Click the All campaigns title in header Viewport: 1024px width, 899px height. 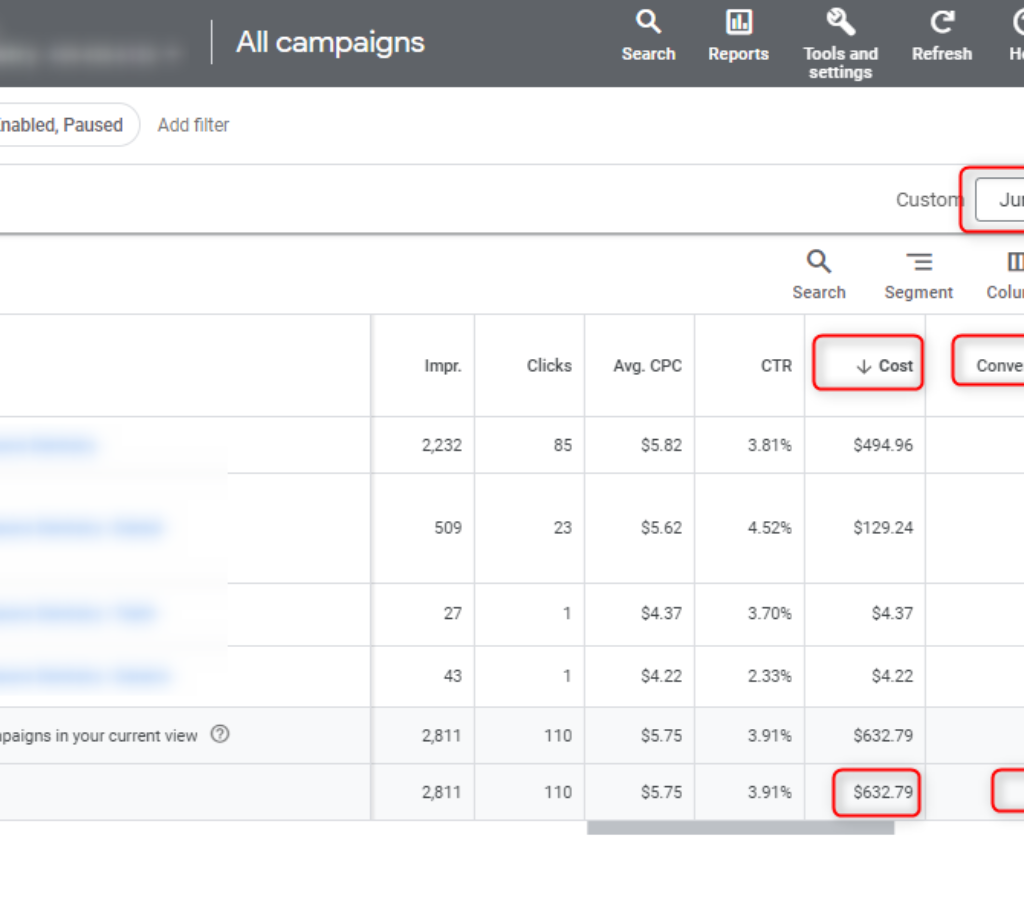coord(330,42)
